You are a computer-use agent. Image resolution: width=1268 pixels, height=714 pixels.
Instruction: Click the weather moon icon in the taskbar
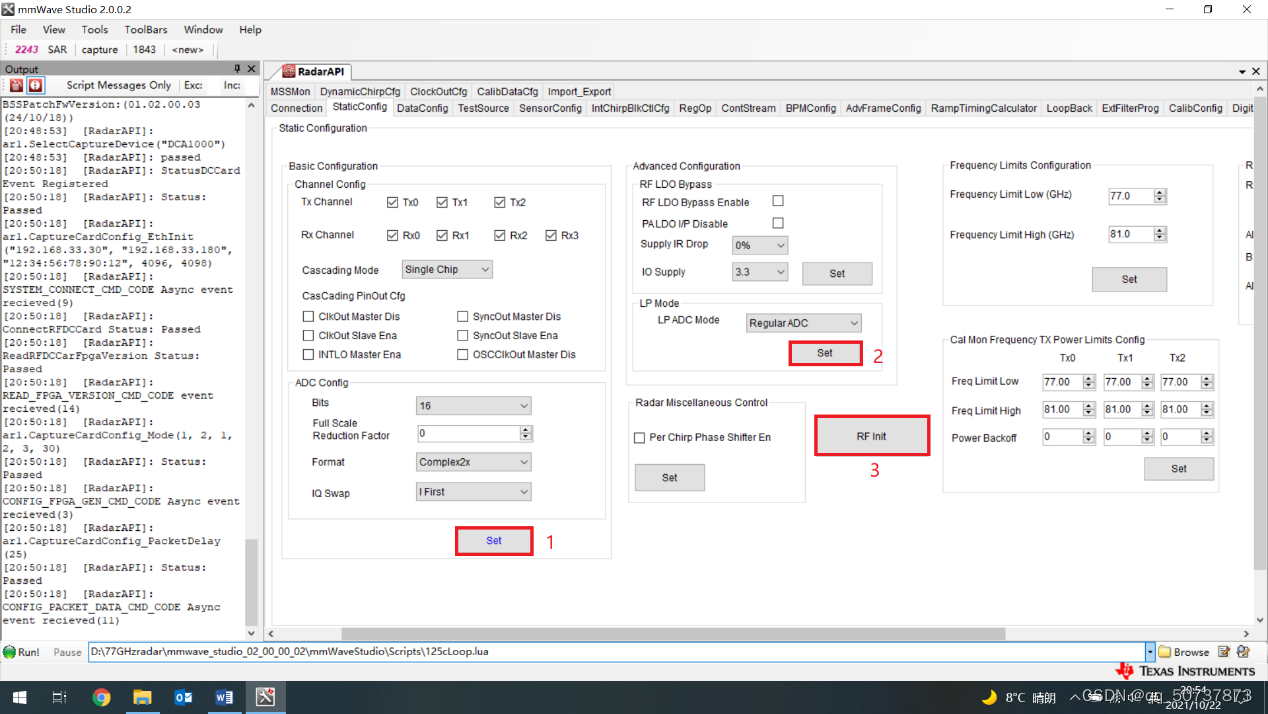point(989,697)
